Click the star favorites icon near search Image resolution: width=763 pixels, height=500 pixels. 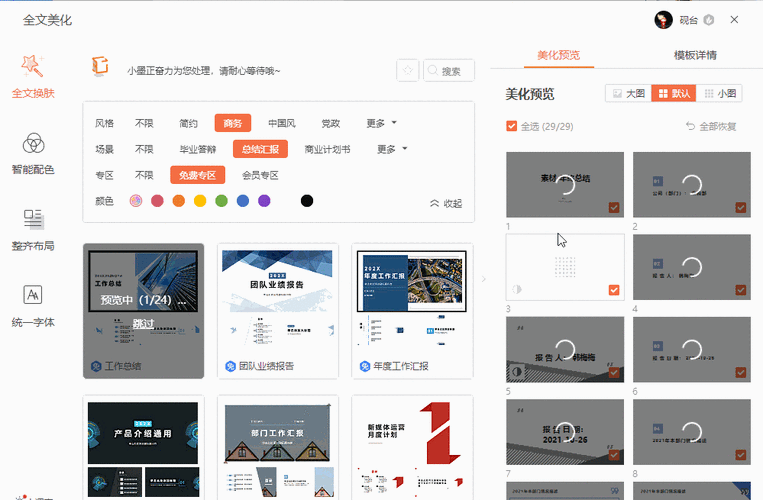tap(407, 71)
